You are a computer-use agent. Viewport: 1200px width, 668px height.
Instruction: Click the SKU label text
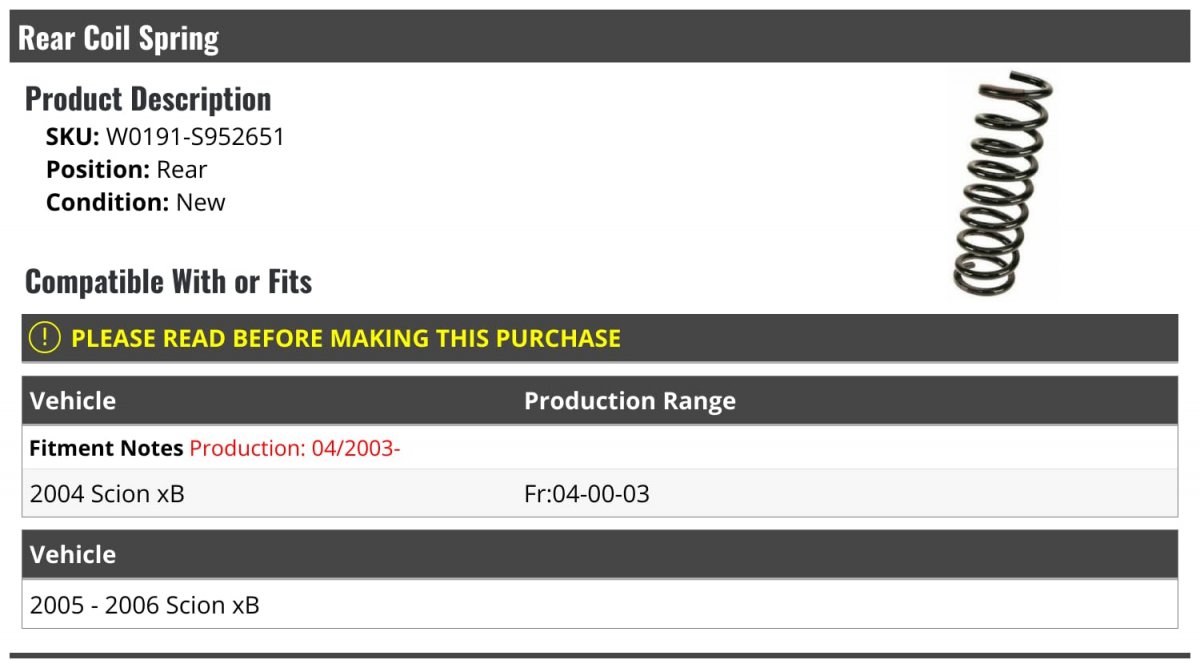(73, 137)
